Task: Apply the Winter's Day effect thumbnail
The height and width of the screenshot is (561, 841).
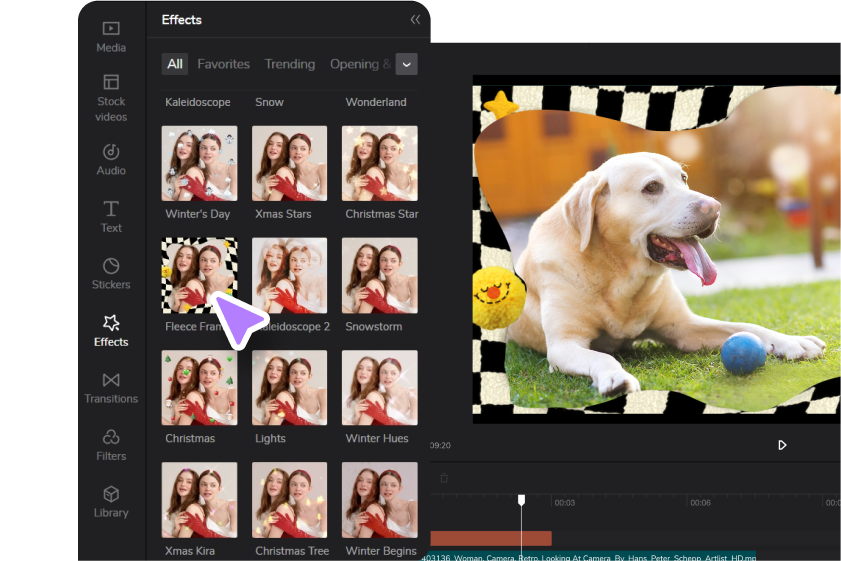Action: [x=199, y=163]
